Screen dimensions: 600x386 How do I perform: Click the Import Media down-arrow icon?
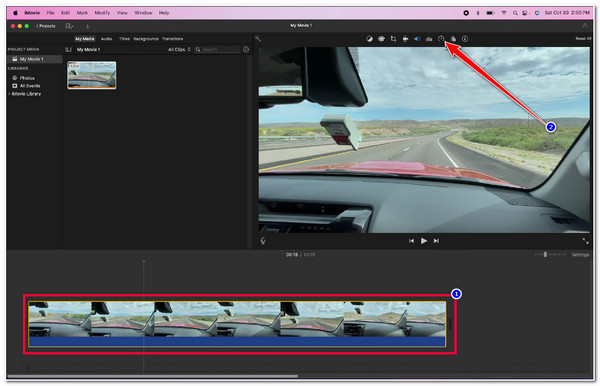(x=88, y=26)
